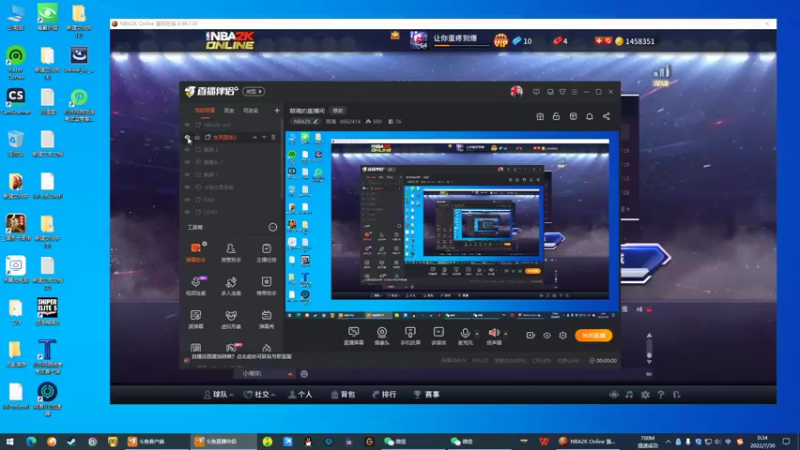800x450 pixels.
Task: Open the 虚拟形象 tool
Action: pyautogui.click(x=231, y=319)
